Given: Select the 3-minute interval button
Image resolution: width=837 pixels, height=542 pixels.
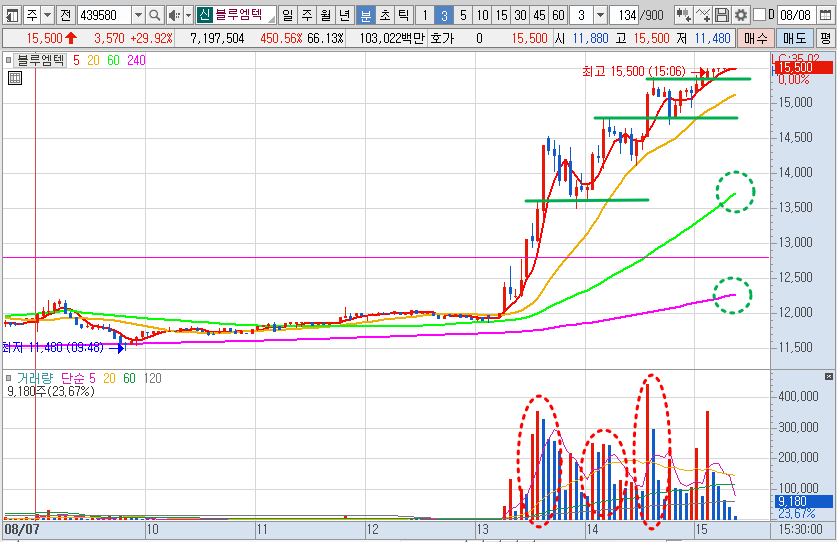Looking at the screenshot, I should click(x=444, y=15).
